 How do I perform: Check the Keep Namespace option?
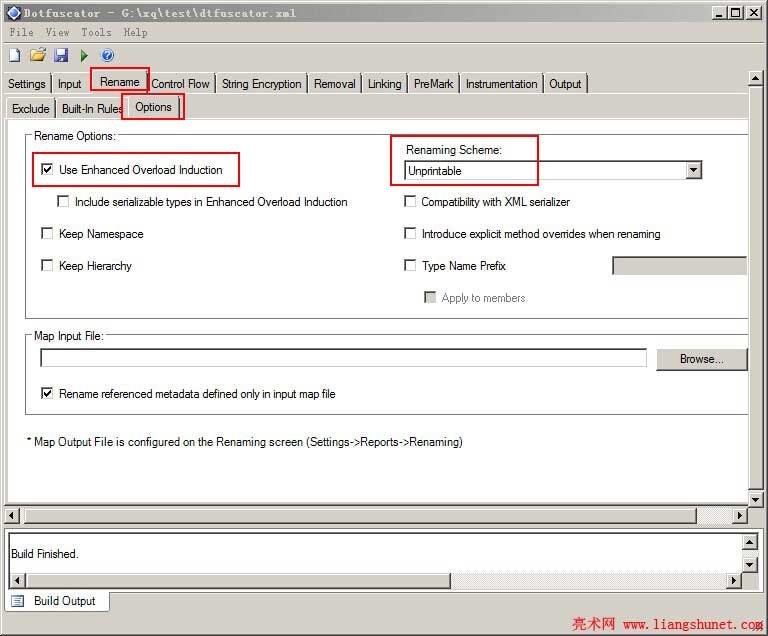tap(47, 233)
